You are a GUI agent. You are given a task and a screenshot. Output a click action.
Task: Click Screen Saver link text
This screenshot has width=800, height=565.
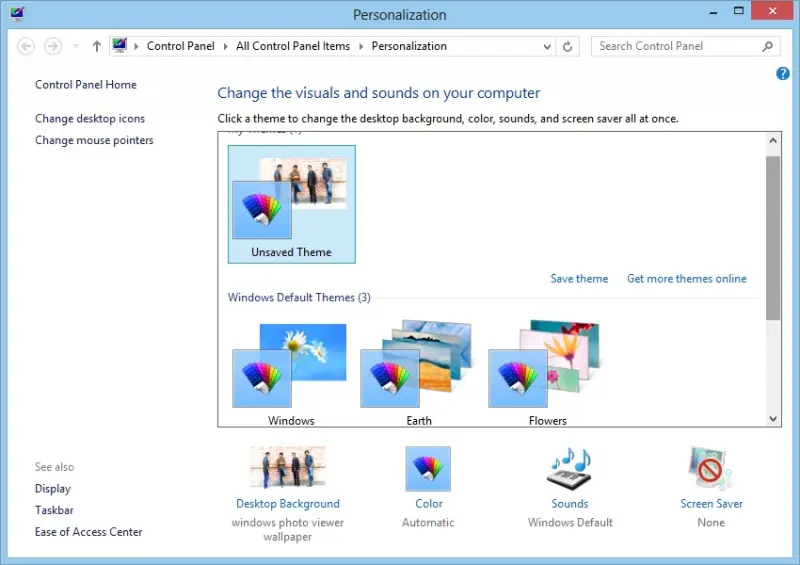[711, 504]
